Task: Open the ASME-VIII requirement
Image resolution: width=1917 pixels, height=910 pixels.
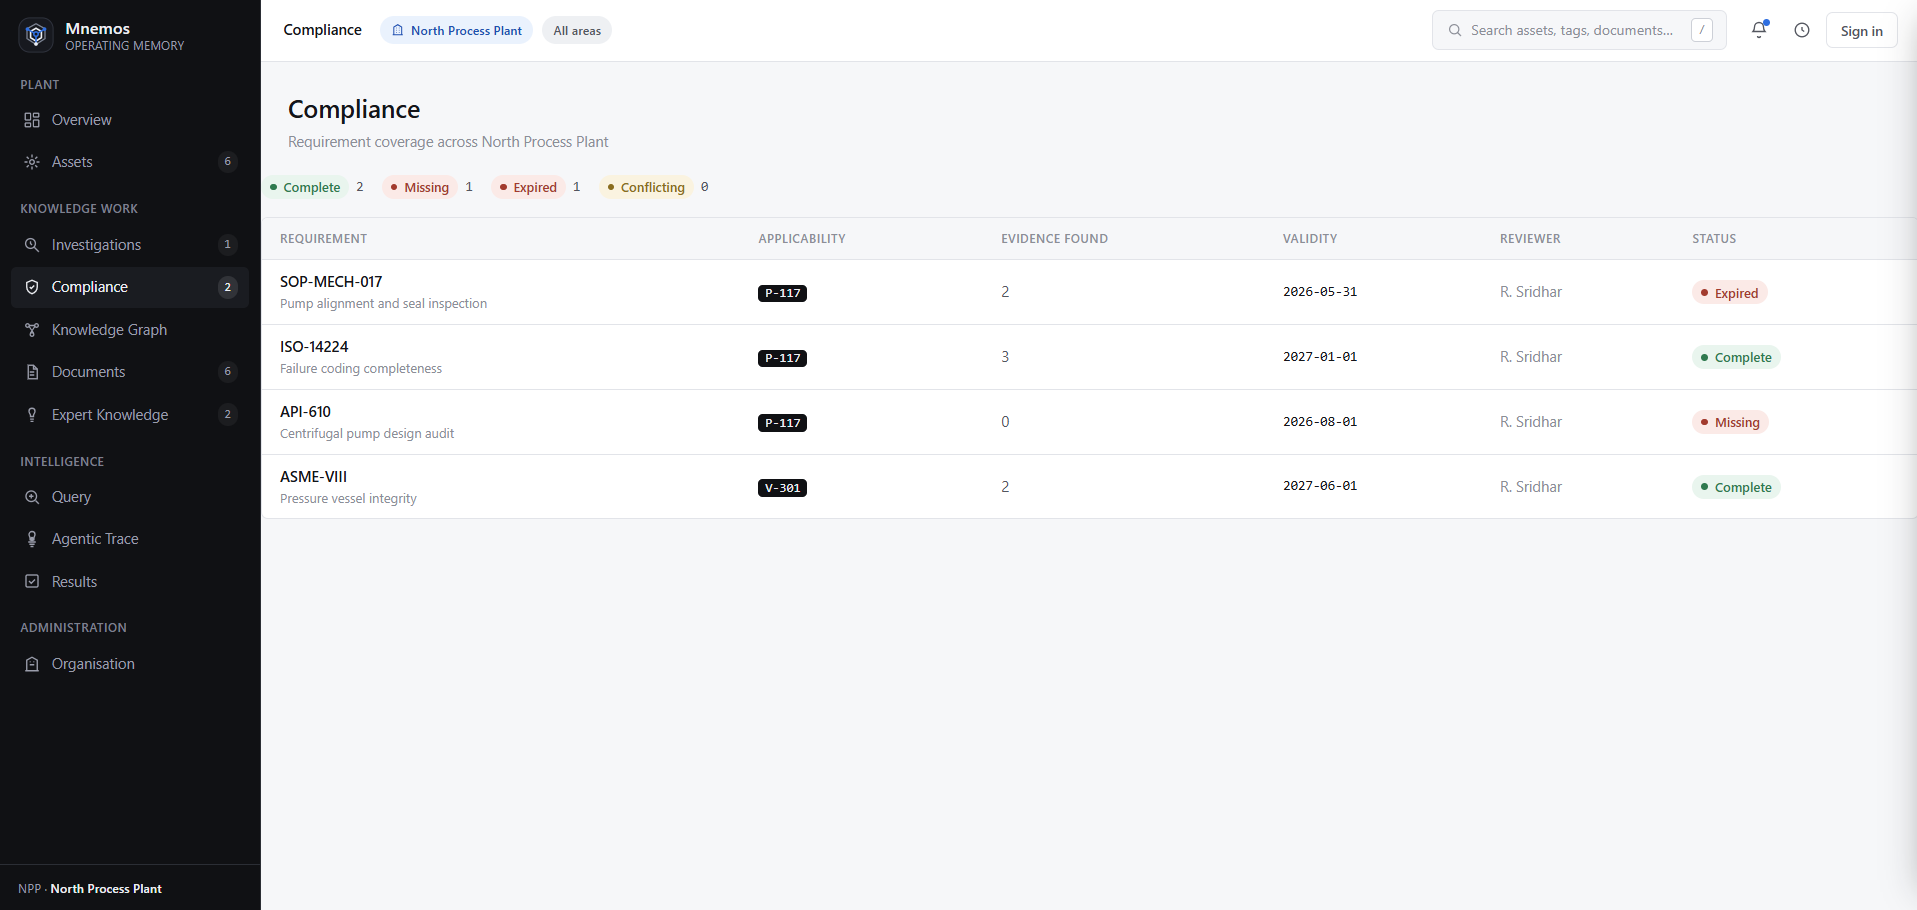Action: (1089, 487)
